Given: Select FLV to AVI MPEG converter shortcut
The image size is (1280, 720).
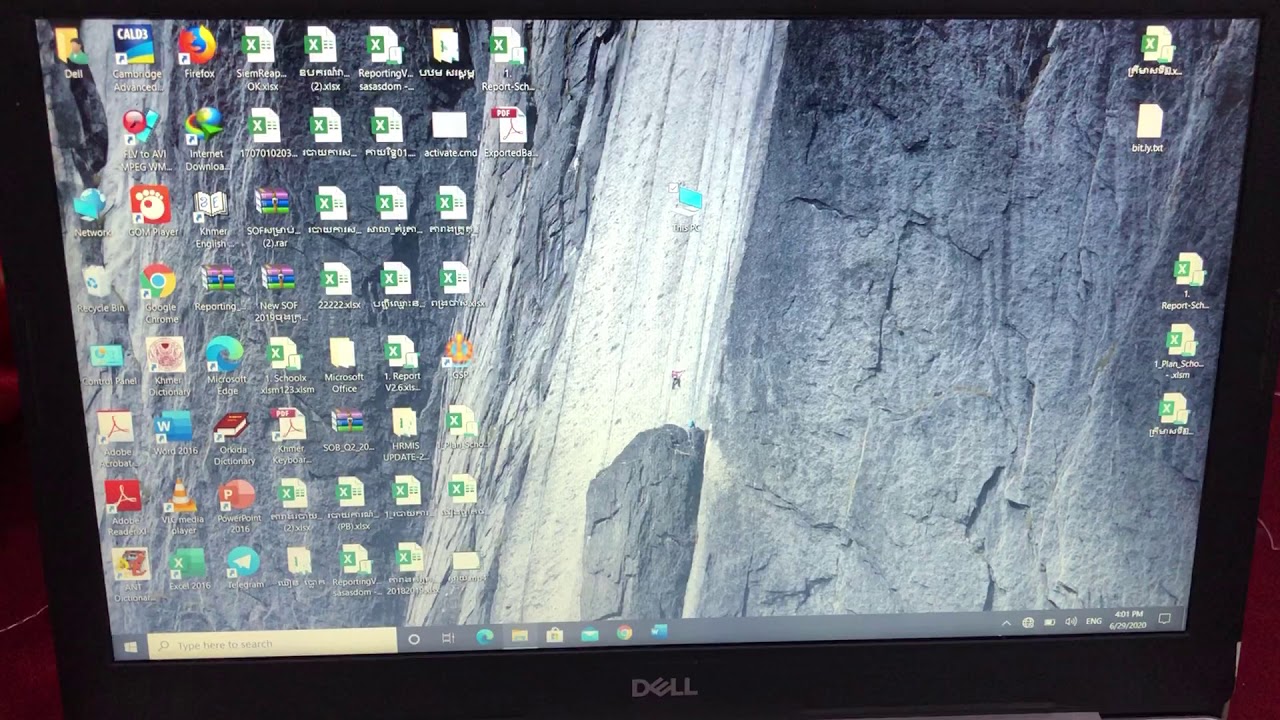Looking at the screenshot, I should point(143,140).
